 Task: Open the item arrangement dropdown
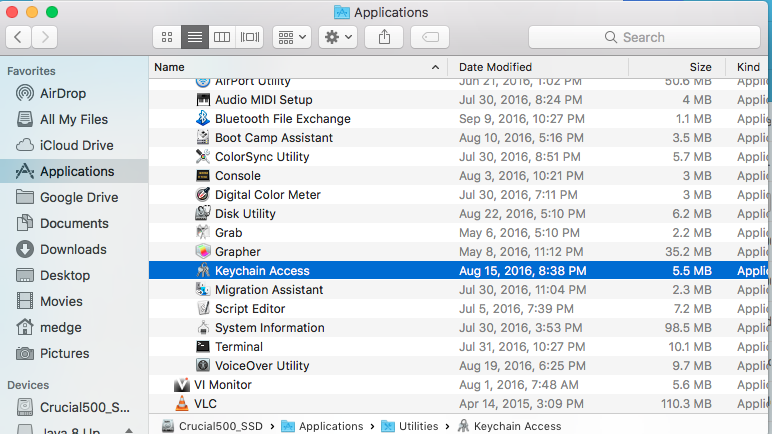tap(292, 37)
